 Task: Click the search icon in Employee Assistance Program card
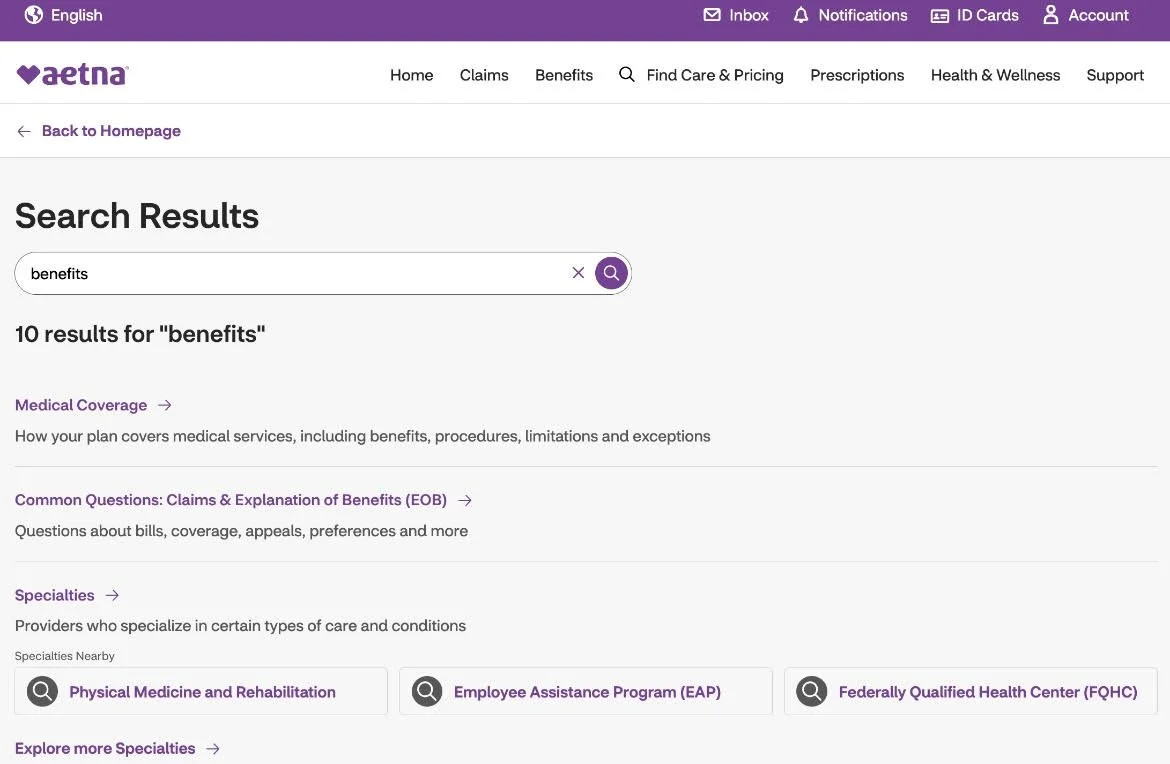coord(428,692)
